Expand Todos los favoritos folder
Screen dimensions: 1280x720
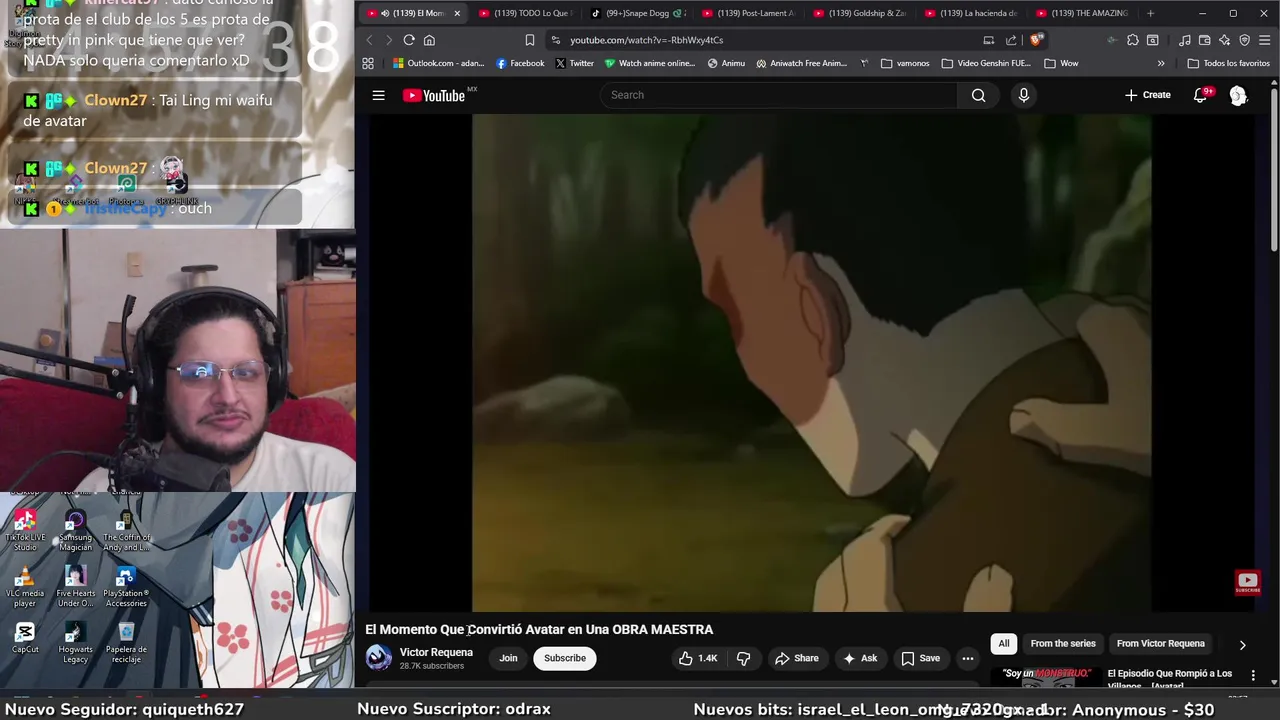point(1228,63)
